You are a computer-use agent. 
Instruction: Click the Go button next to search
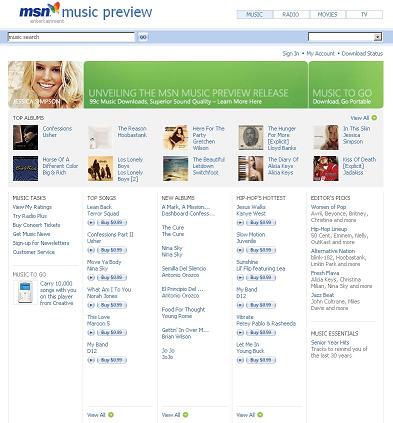click(143, 37)
